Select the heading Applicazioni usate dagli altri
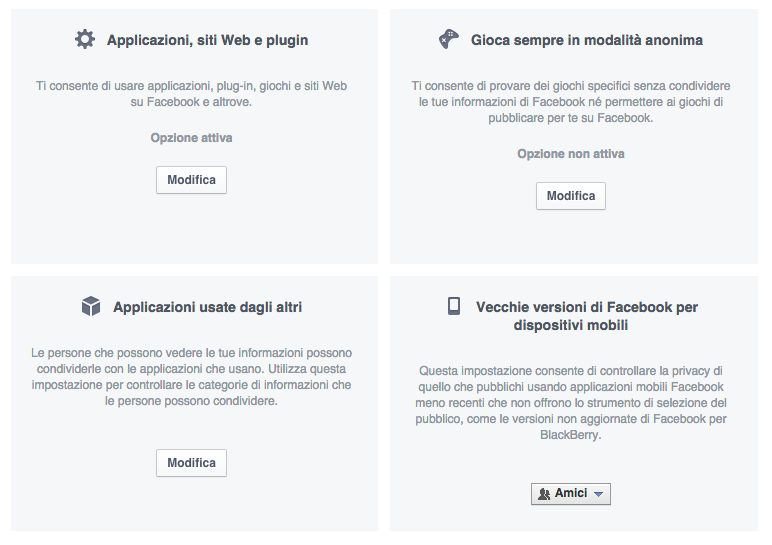This screenshot has height=545, width=772. (x=208, y=308)
